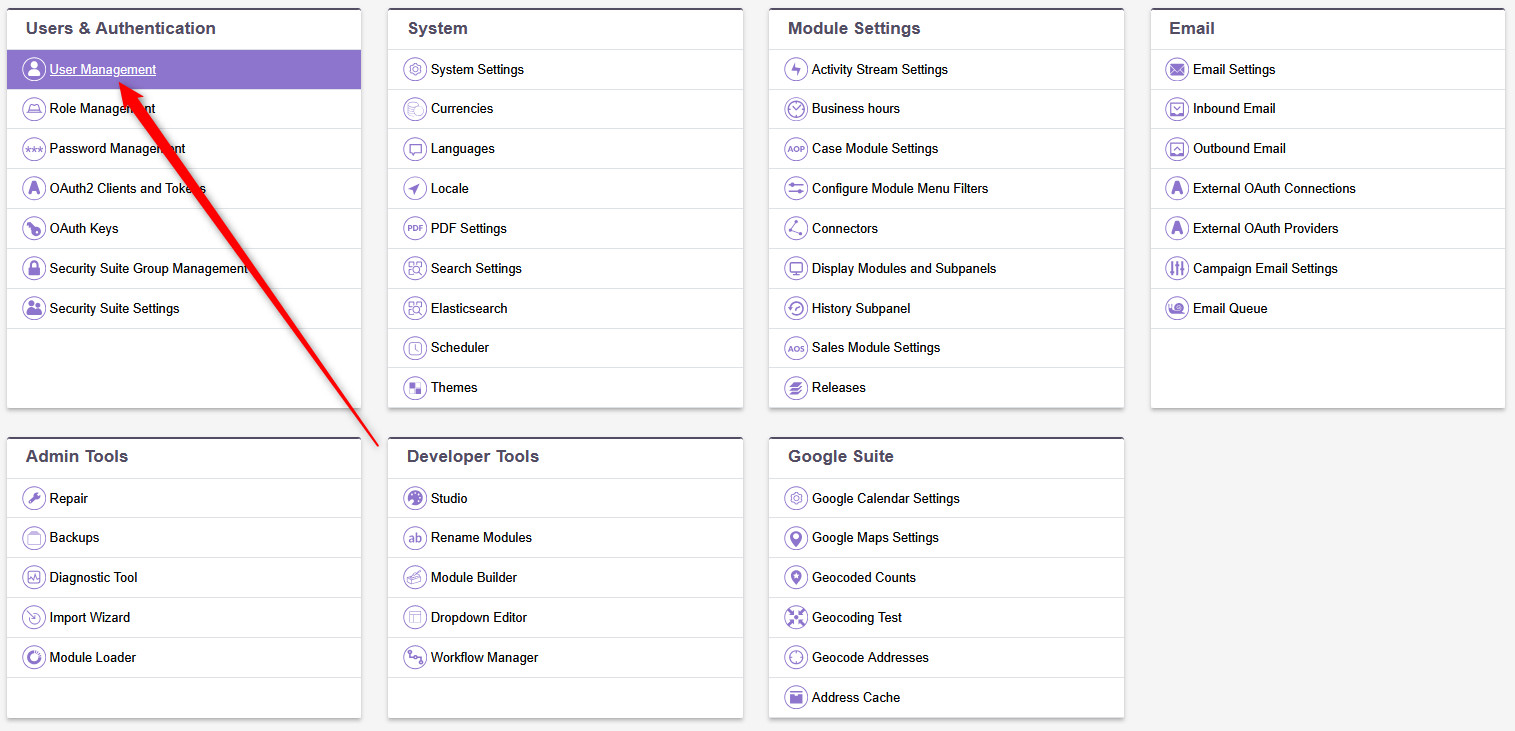Image resolution: width=1515 pixels, height=731 pixels.
Task: Open the Geocoding Test icon
Action: (795, 617)
